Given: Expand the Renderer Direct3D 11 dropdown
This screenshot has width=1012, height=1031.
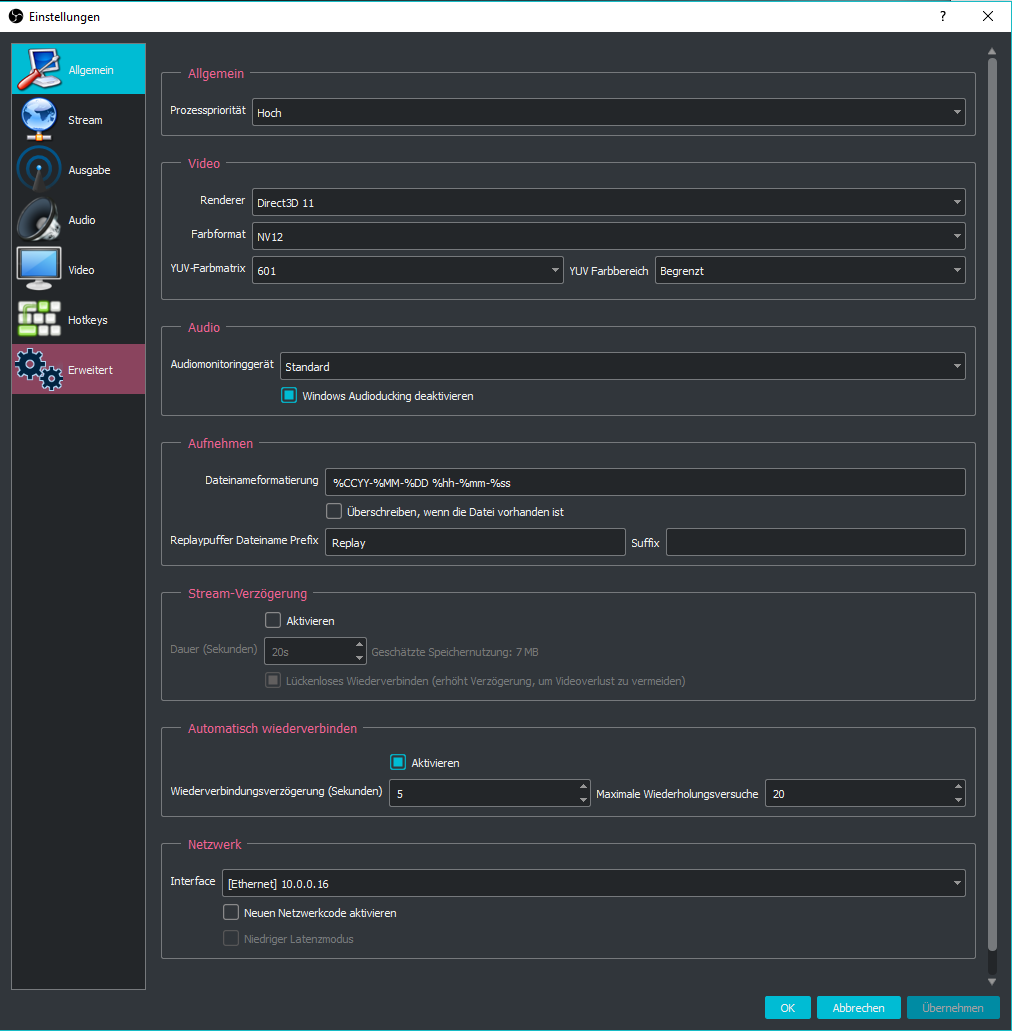Looking at the screenshot, I should click(x=608, y=203).
